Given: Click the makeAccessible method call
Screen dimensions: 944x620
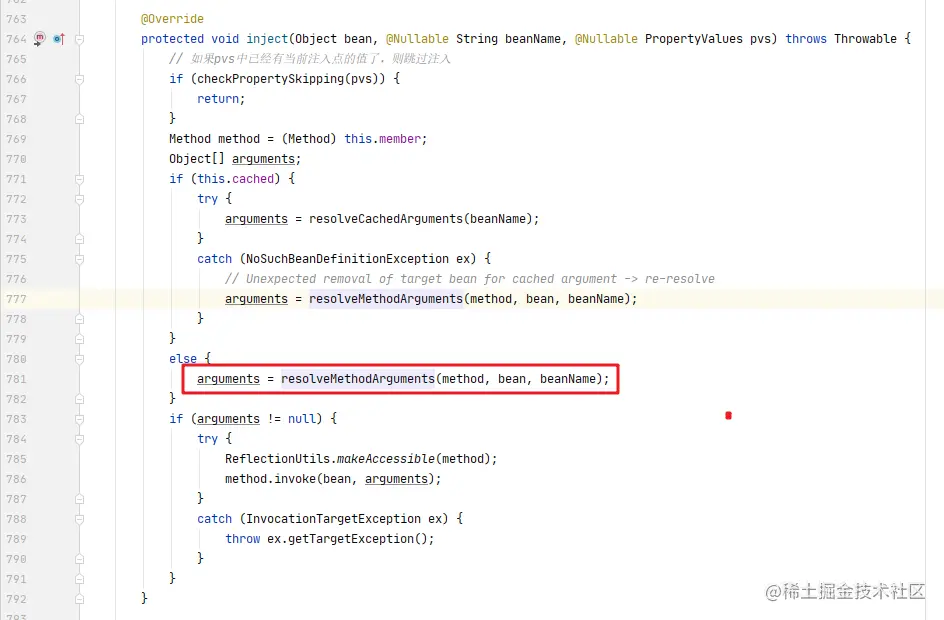Looking at the screenshot, I should pyautogui.click(x=385, y=459).
